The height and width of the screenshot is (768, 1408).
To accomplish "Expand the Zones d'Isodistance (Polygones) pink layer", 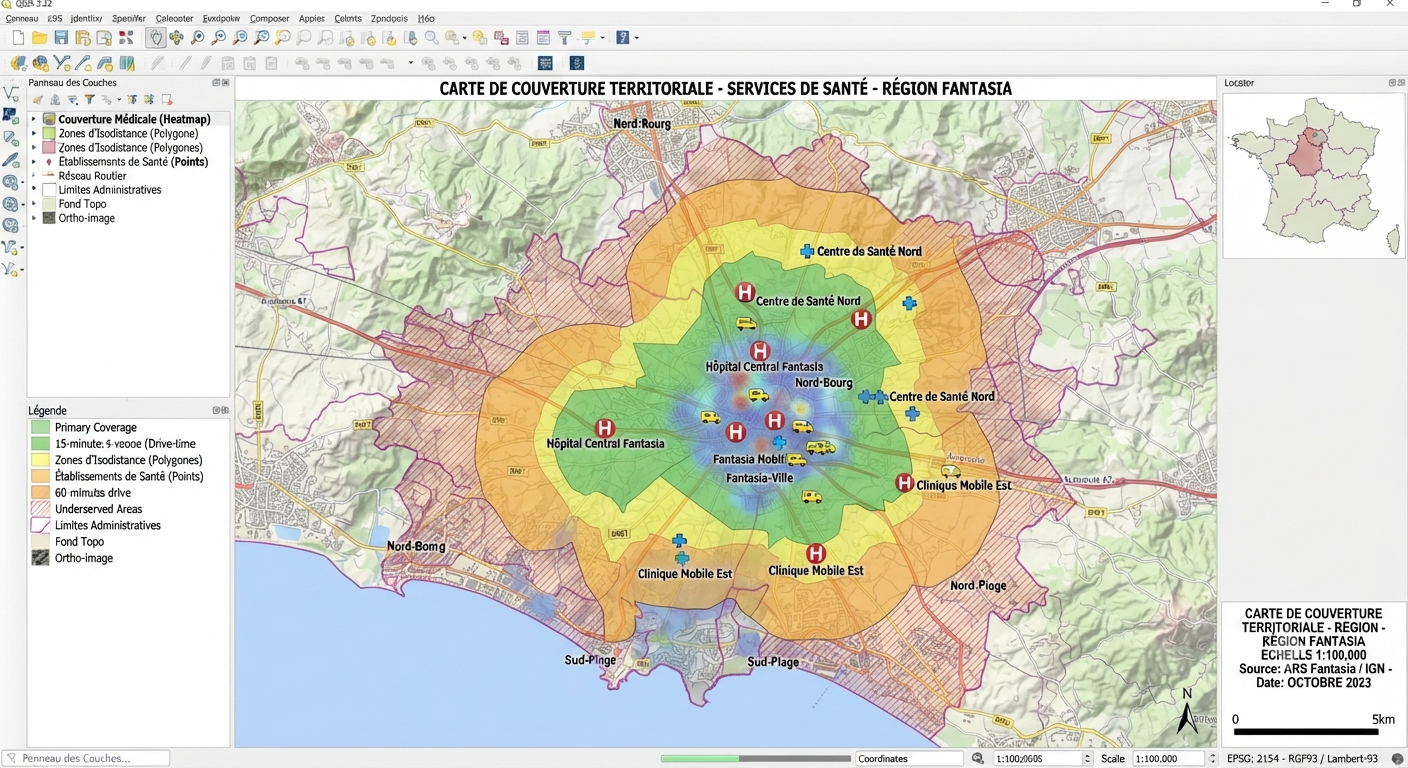I will (33, 147).
